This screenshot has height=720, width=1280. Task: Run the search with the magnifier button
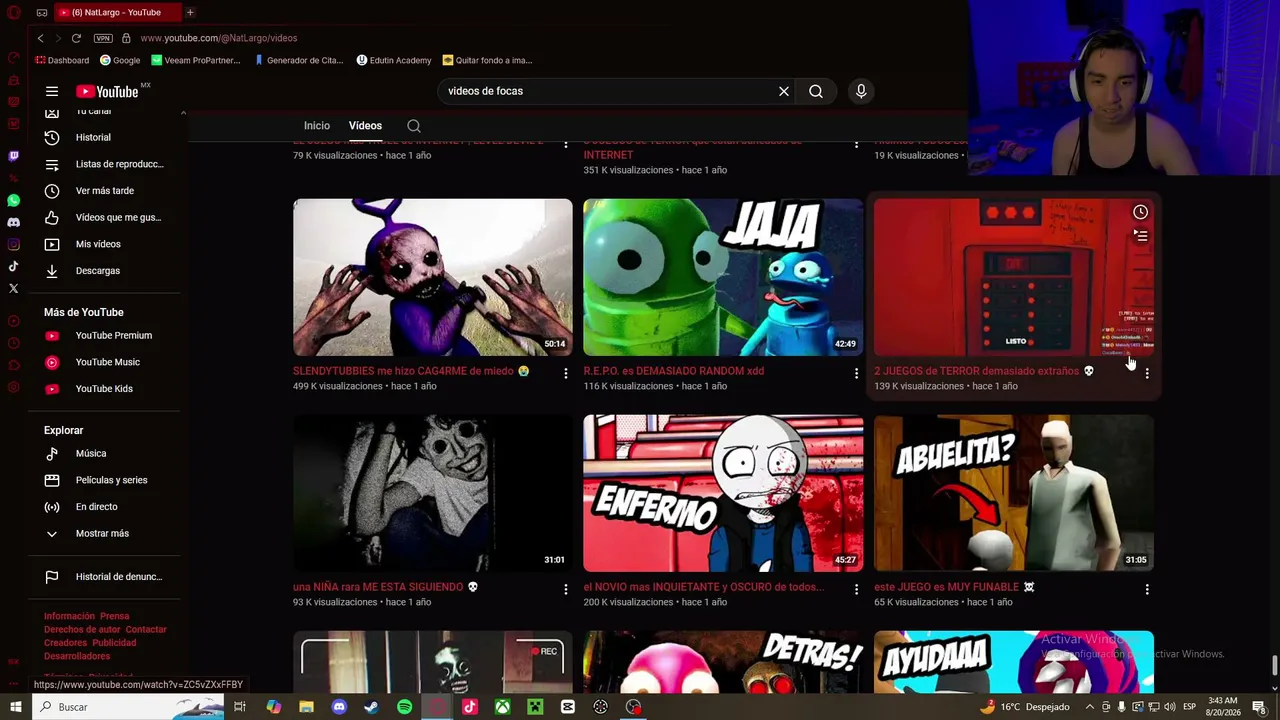coord(816,91)
